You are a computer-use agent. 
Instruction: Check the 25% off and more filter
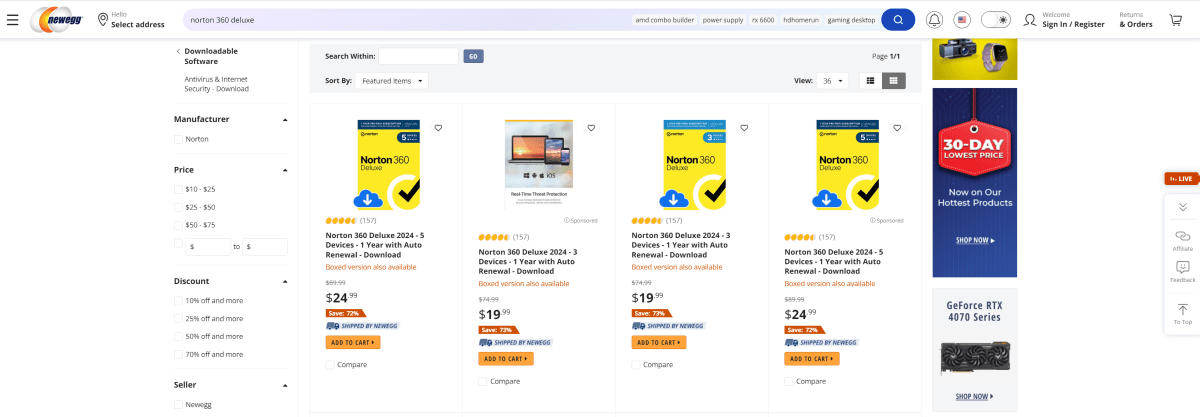tap(178, 319)
